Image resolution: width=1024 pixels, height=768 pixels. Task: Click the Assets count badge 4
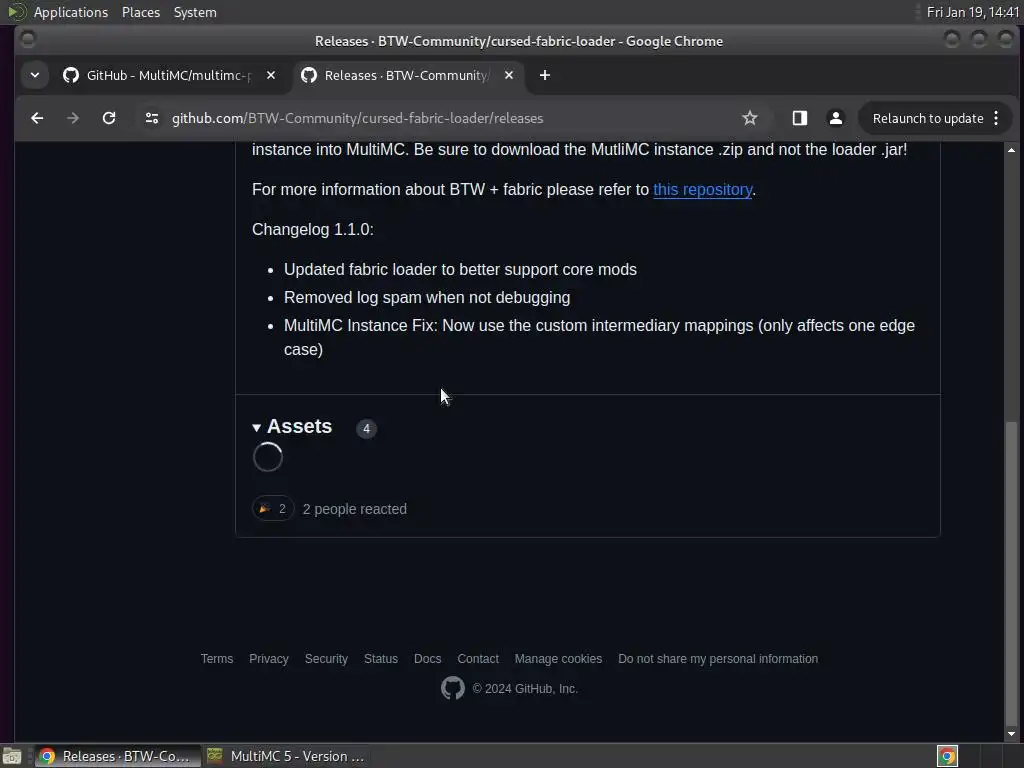(x=366, y=428)
